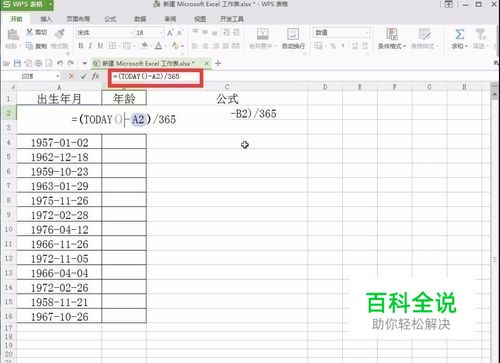Toggle Underline formatting

(100, 46)
